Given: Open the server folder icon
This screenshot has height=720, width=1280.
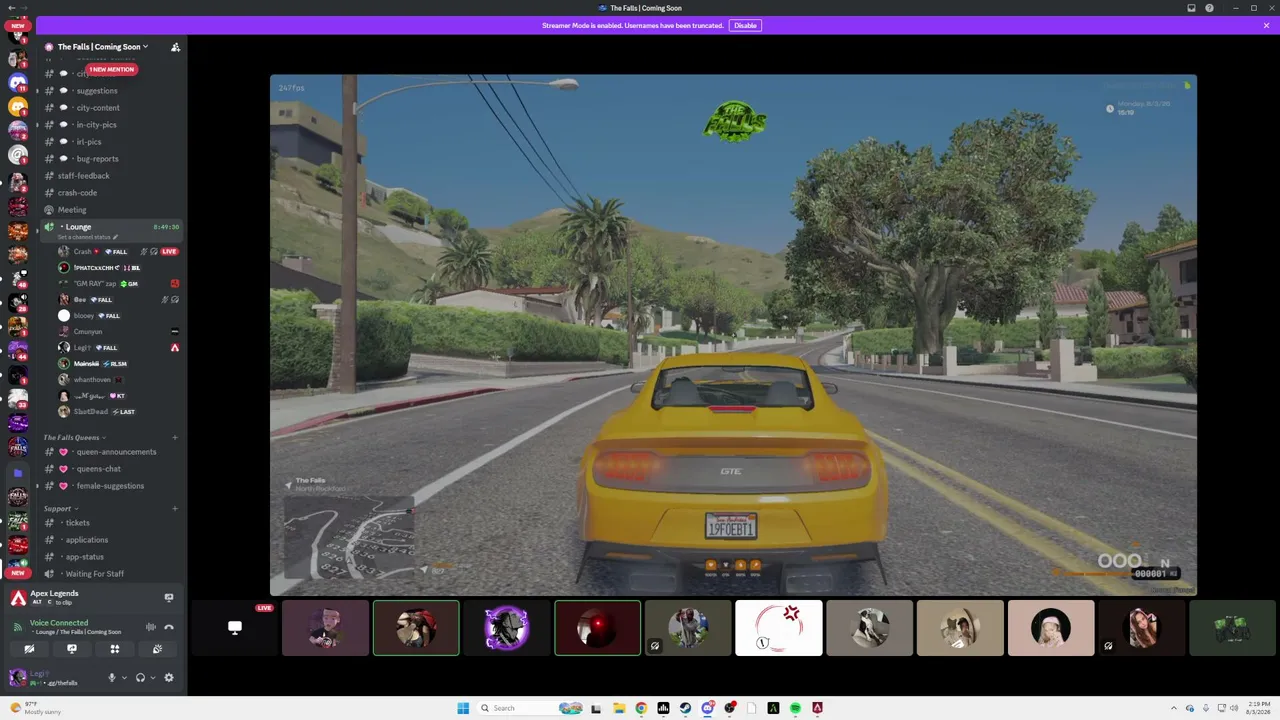Looking at the screenshot, I should 18,472.
